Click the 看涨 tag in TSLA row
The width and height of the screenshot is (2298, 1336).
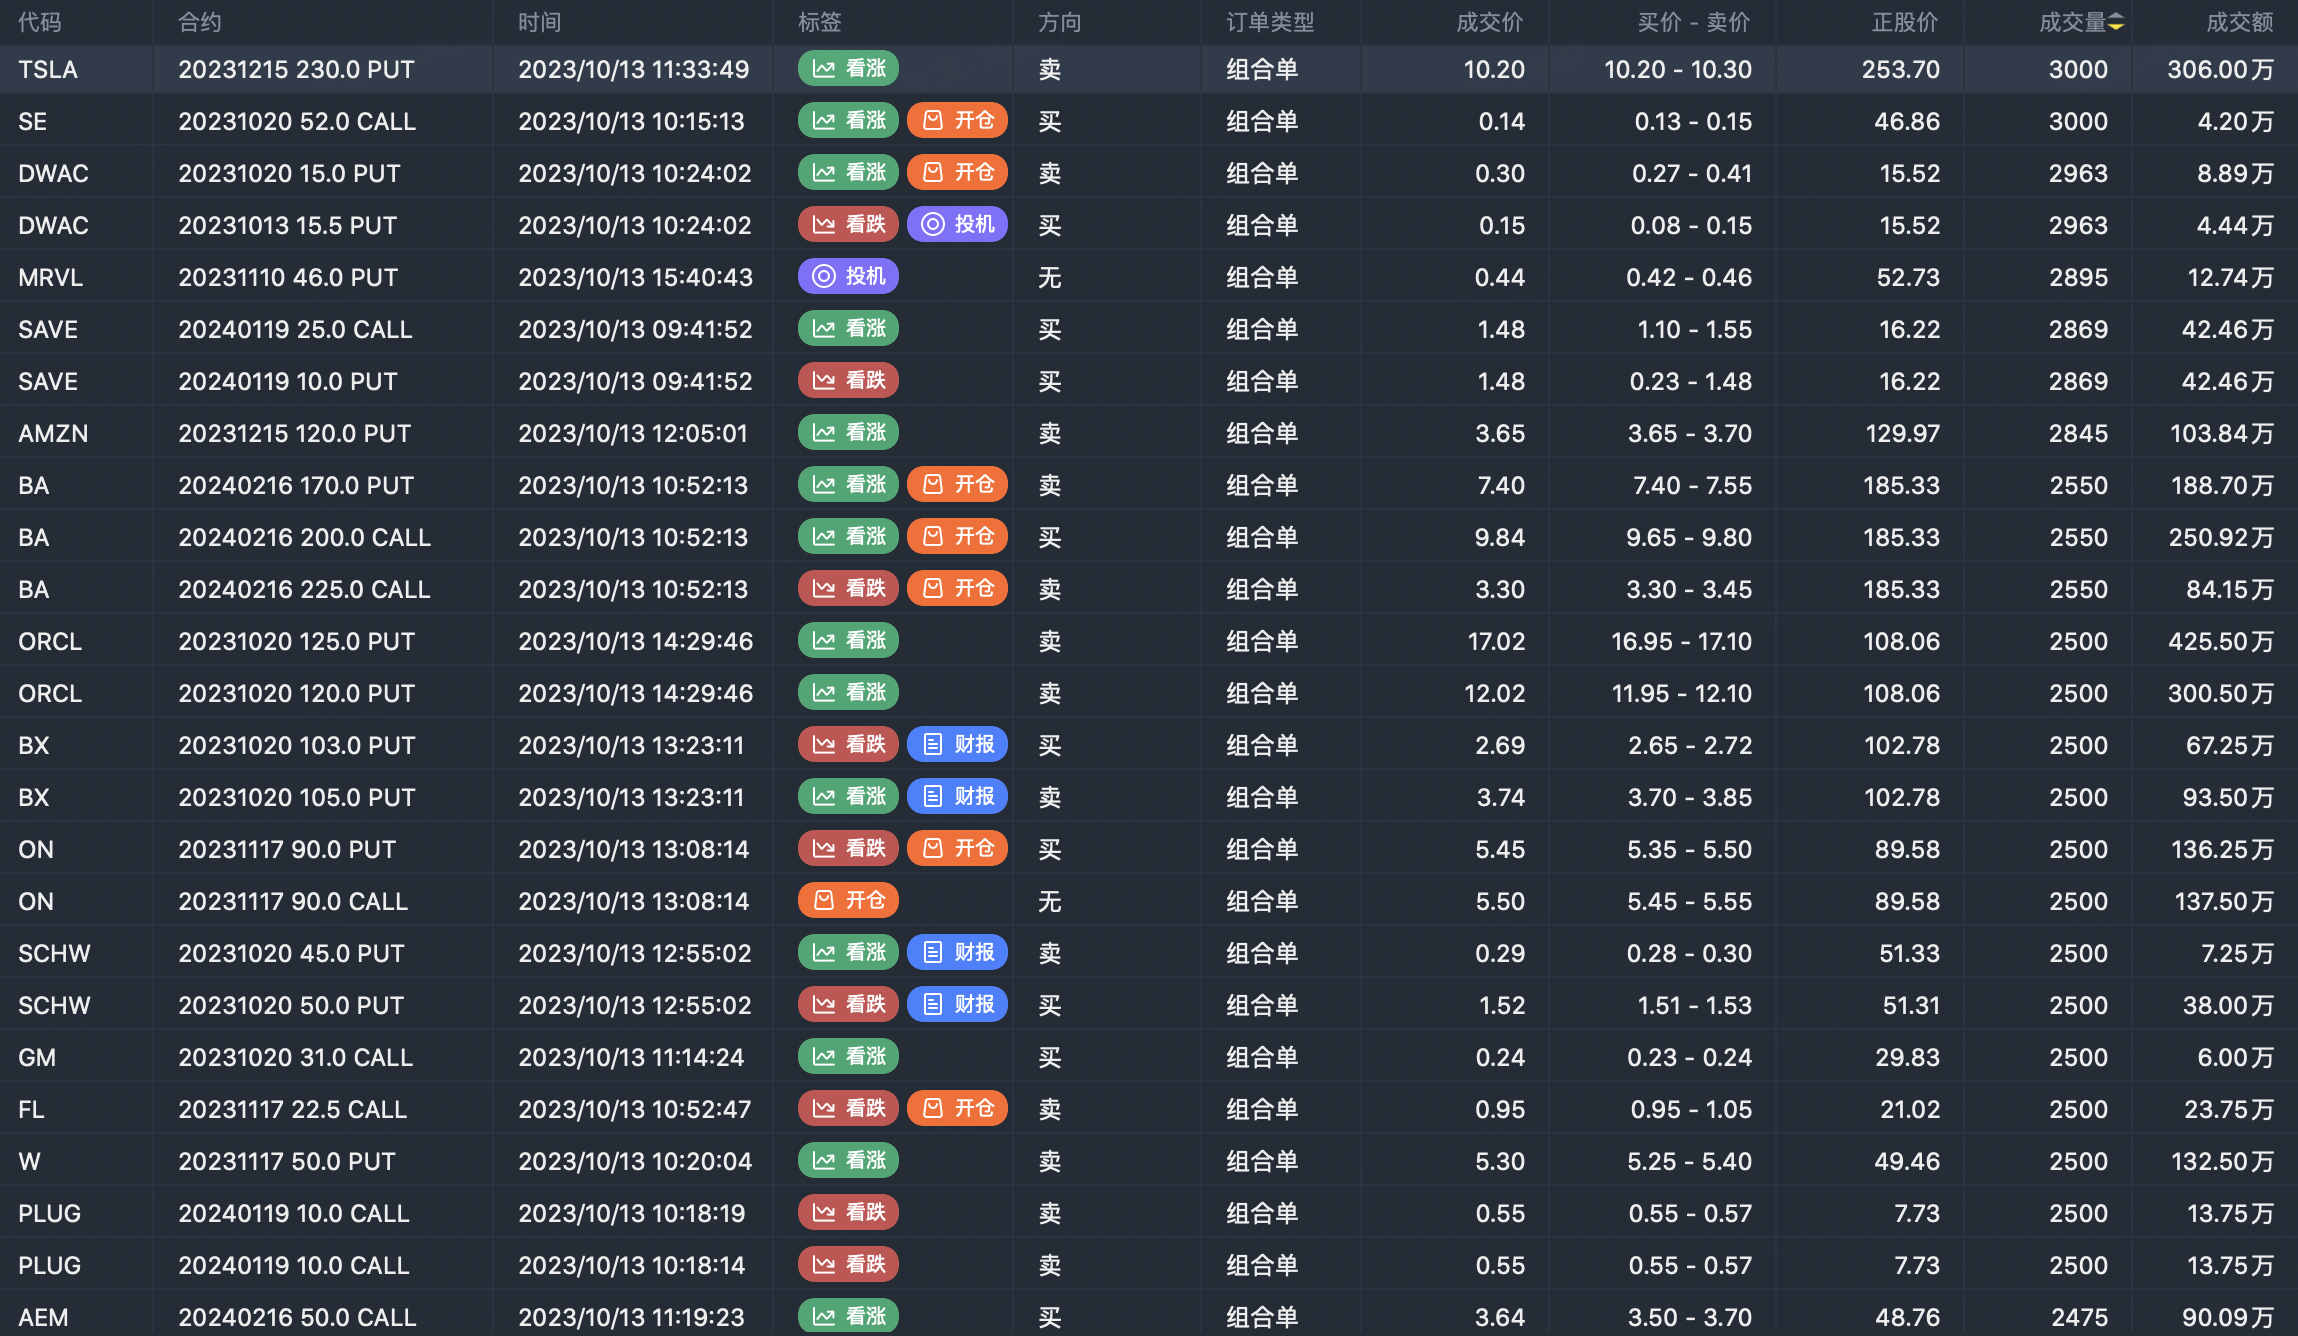[x=848, y=69]
